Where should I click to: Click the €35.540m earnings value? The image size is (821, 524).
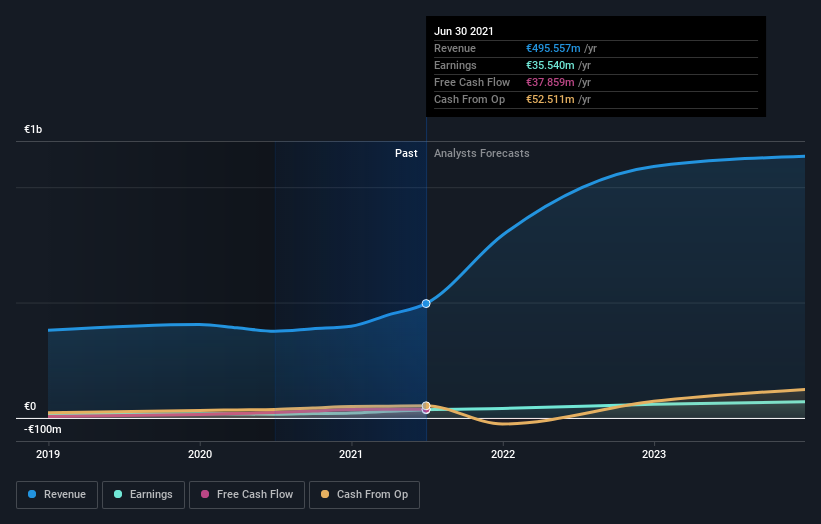(550, 65)
